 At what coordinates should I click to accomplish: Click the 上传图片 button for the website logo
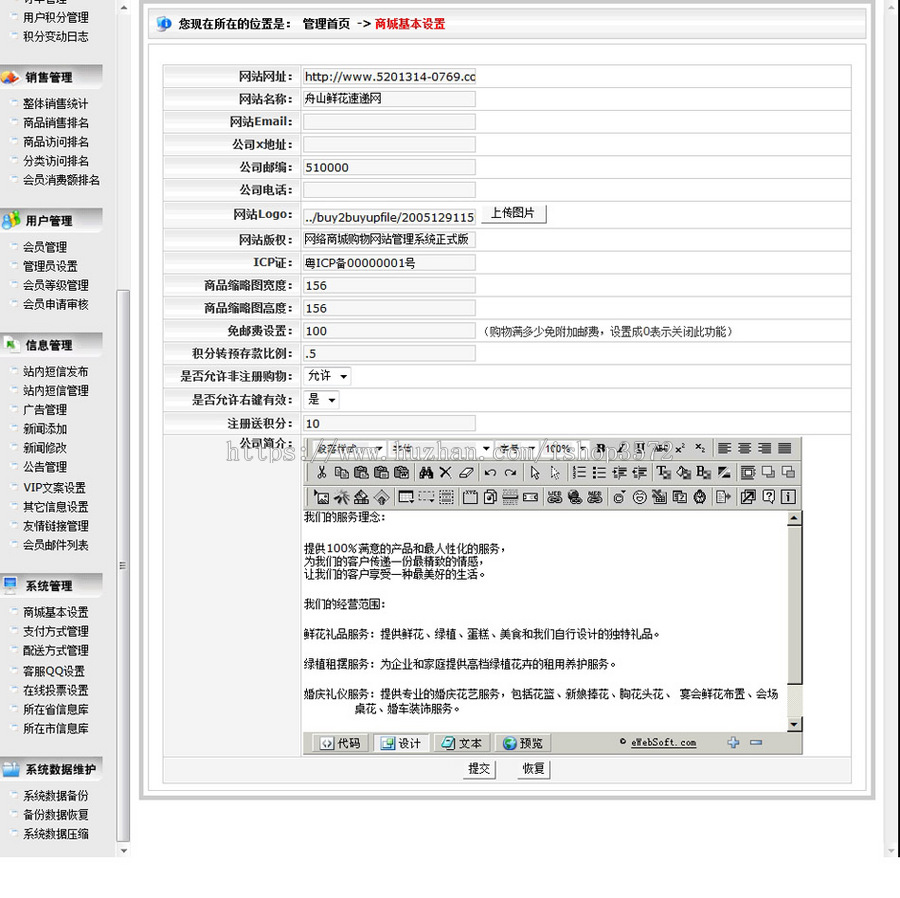[x=514, y=213]
